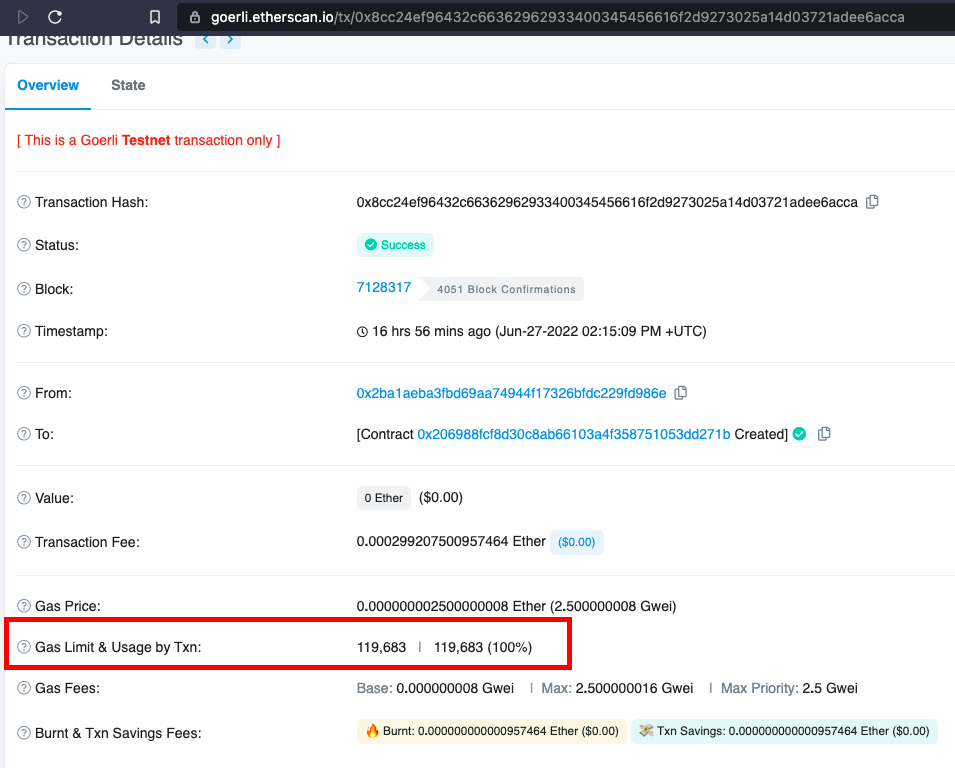Click the goerli.etherscan.io address bar
The width and height of the screenshot is (955, 768).
tap(565, 17)
